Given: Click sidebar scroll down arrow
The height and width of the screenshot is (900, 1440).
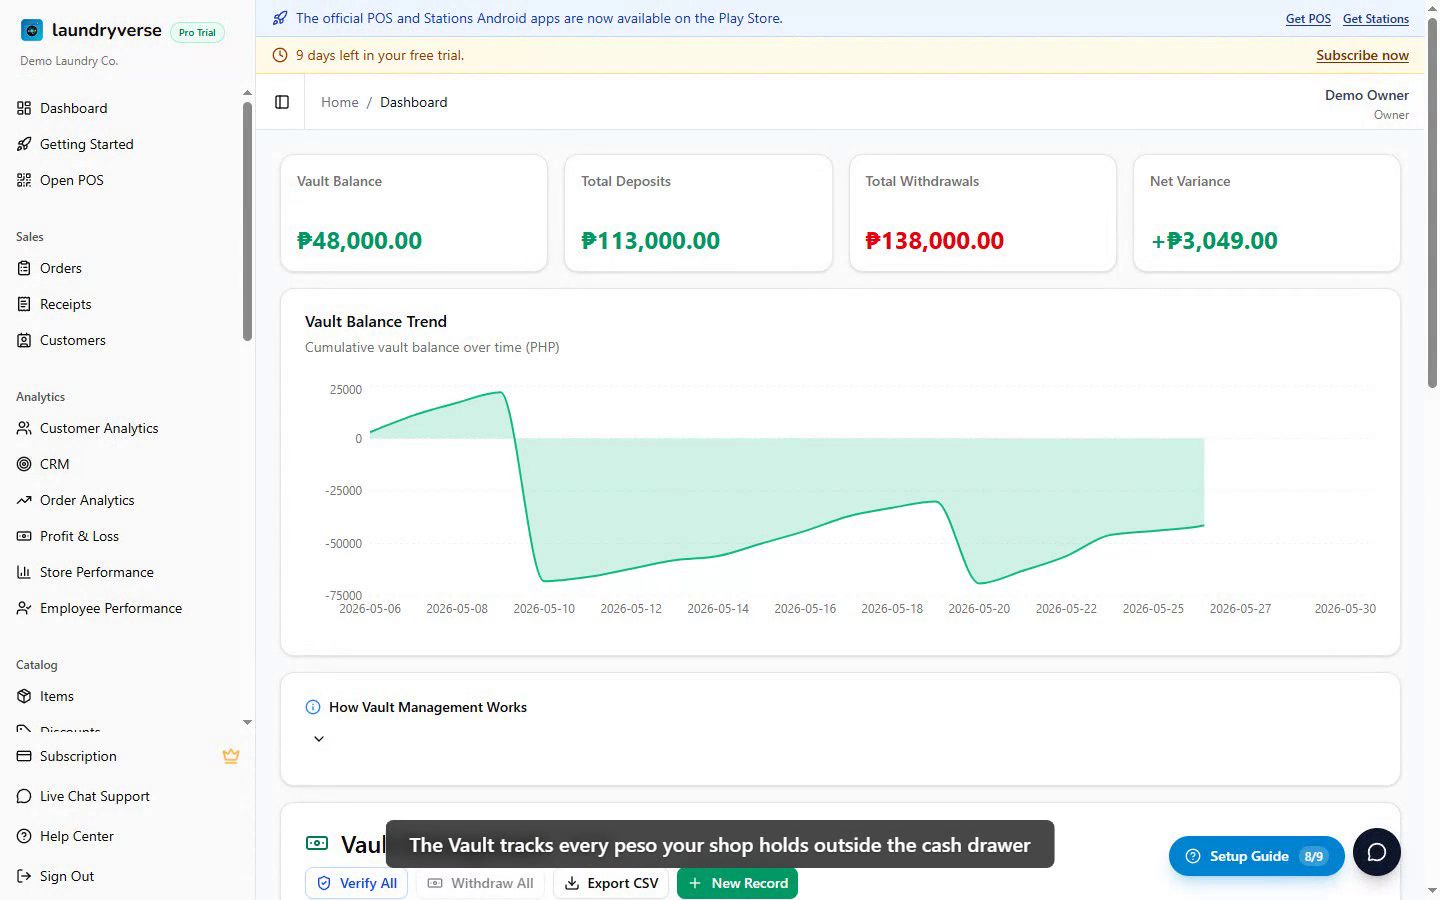Looking at the screenshot, I should tap(247, 722).
